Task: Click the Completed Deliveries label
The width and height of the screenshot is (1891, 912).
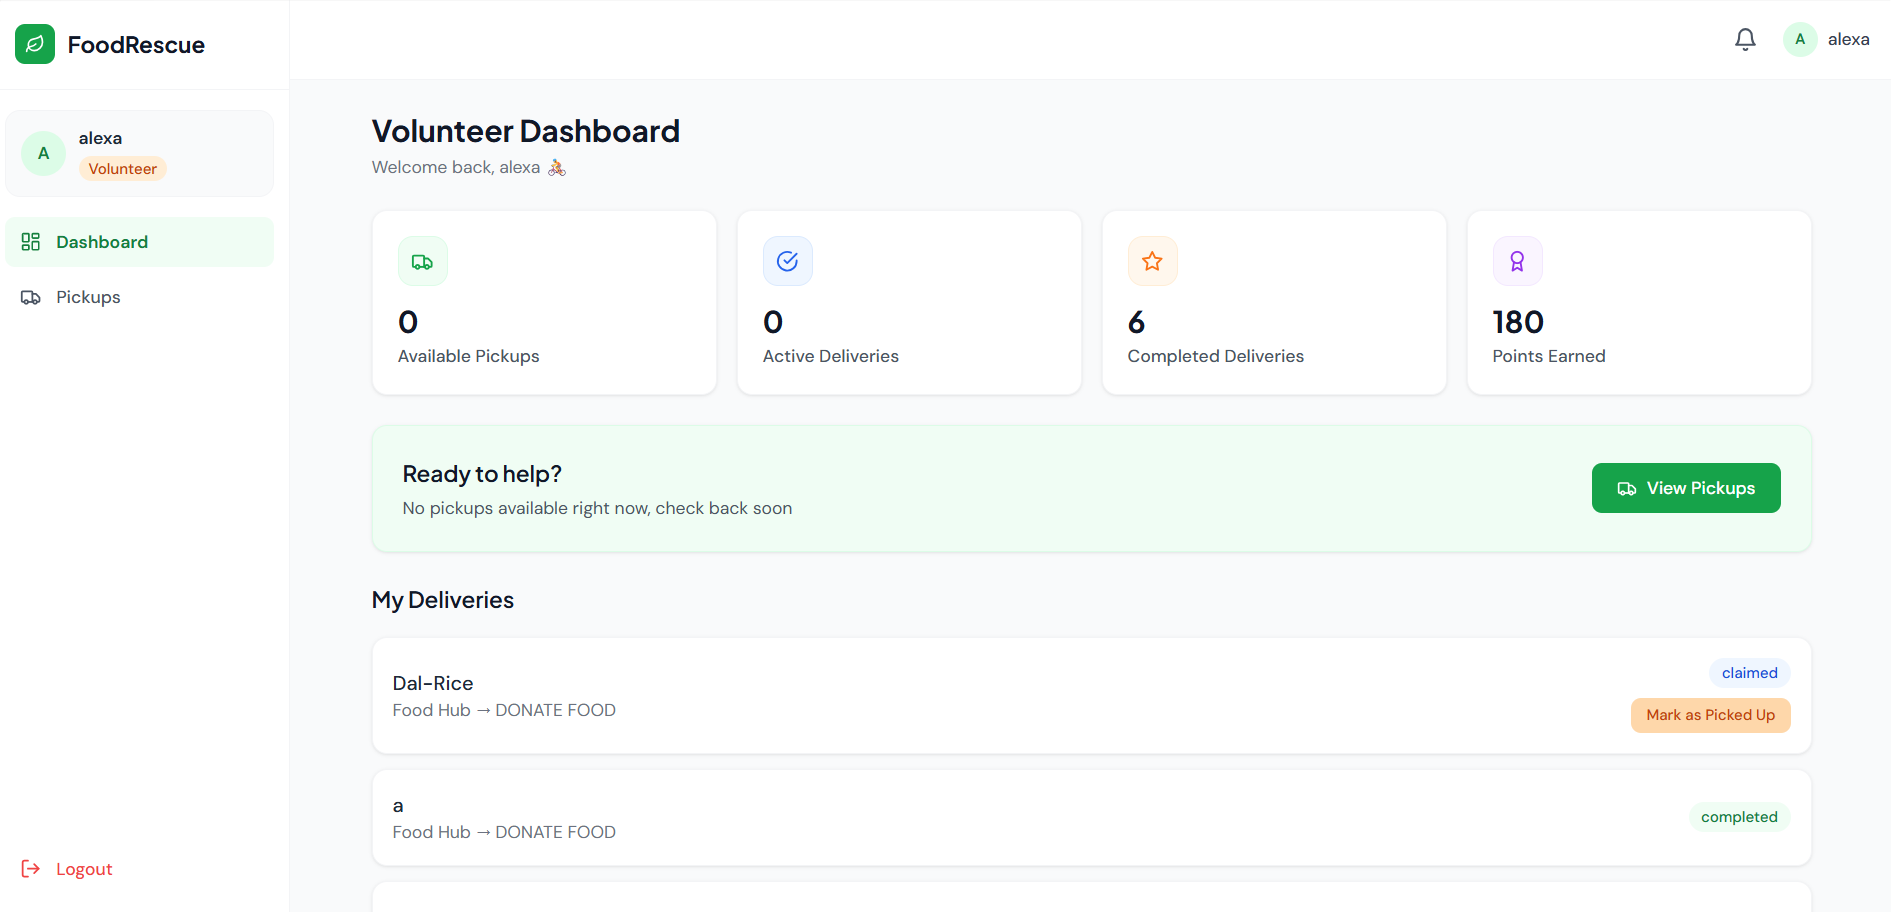Action: [x=1215, y=356]
